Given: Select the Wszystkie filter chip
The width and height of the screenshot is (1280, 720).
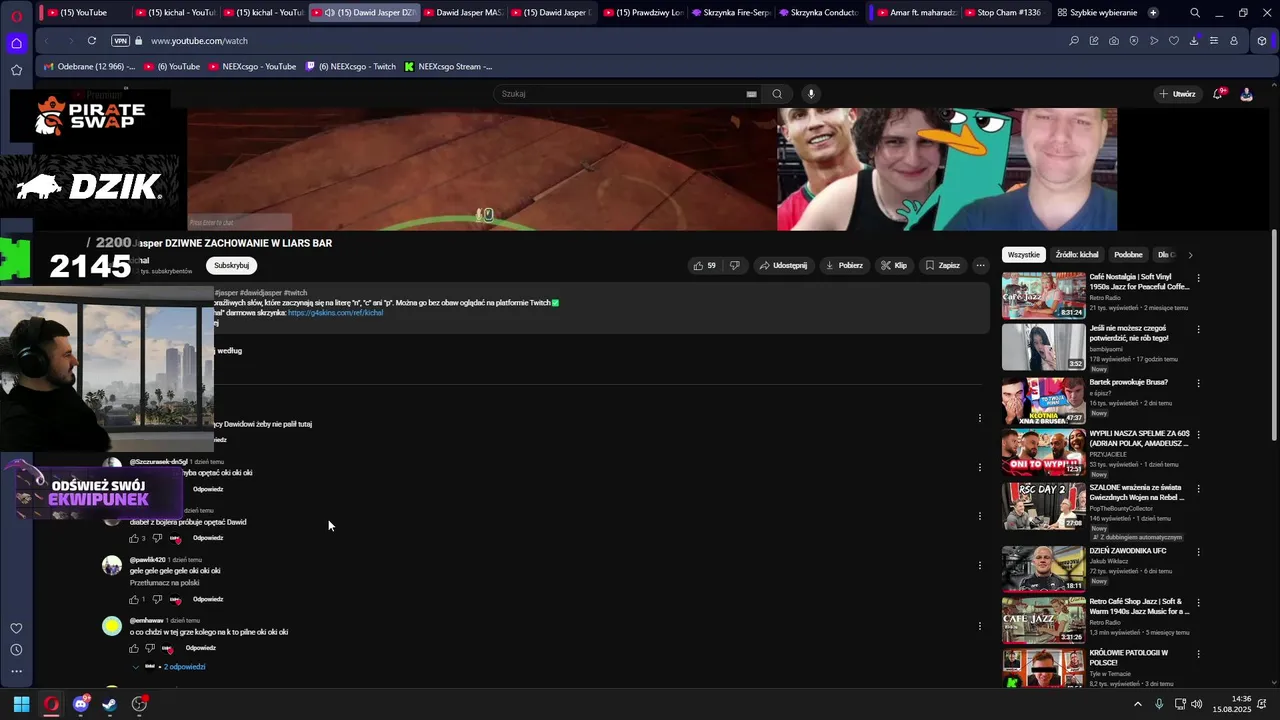Looking at the screenshot, I should click(1023, 255).
